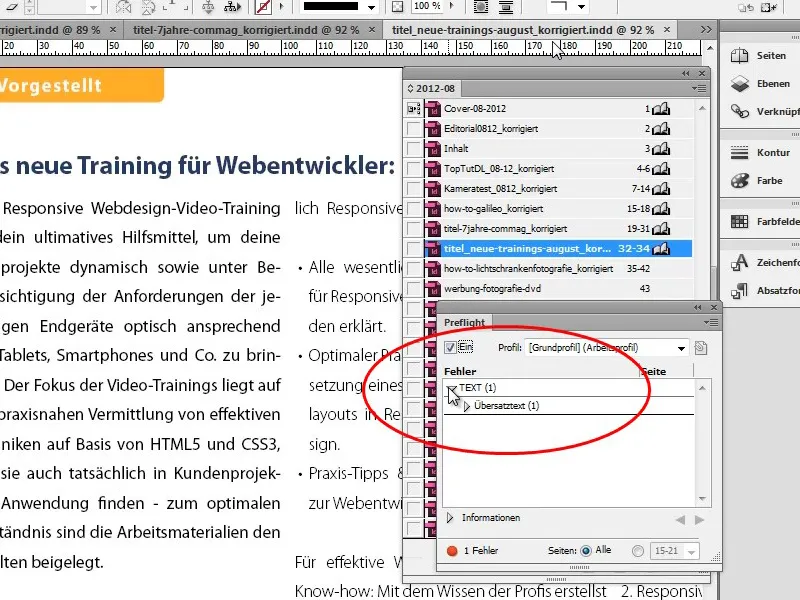Open the Farbe panel icon
800x600 pixels.
[739, 181]
